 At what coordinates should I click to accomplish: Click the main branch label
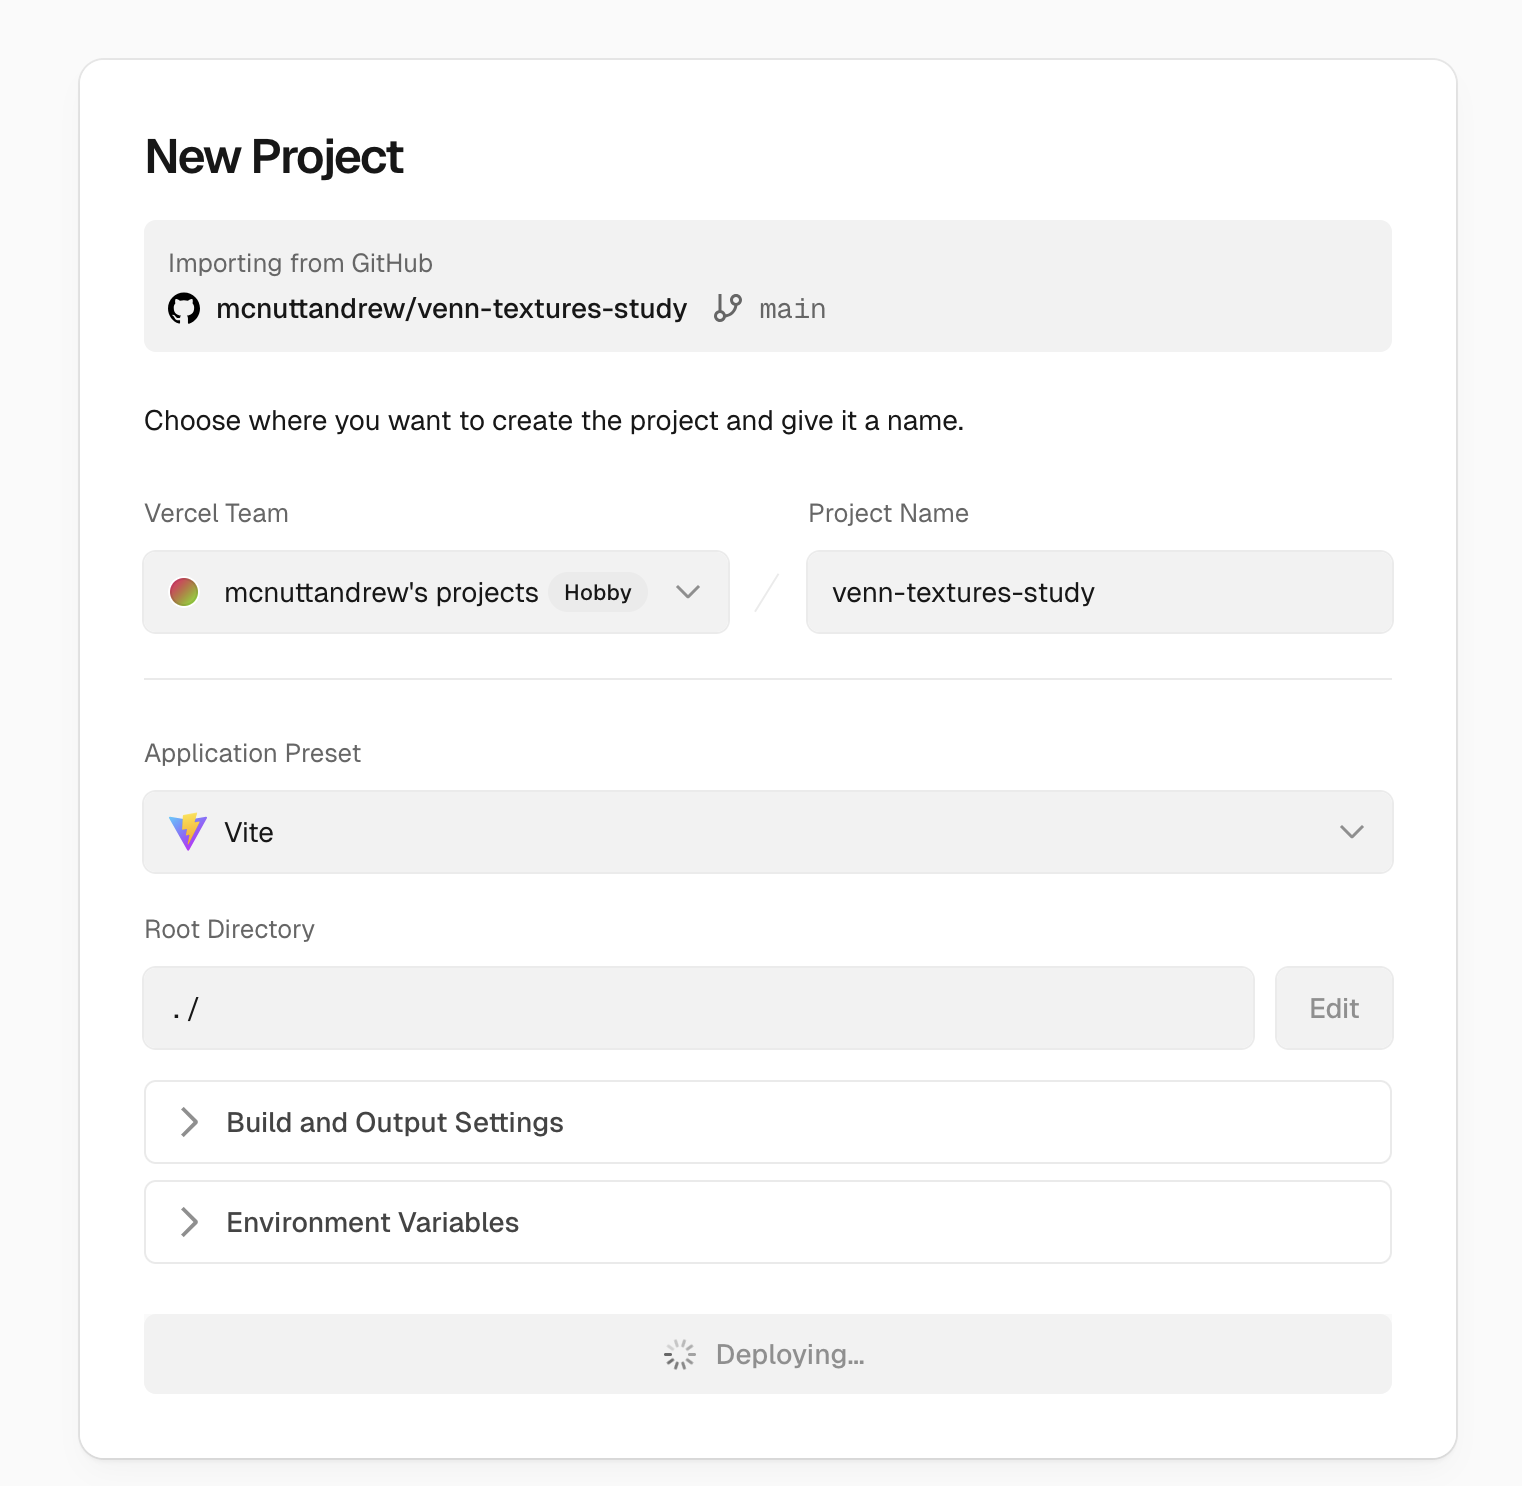coord(792,309)
